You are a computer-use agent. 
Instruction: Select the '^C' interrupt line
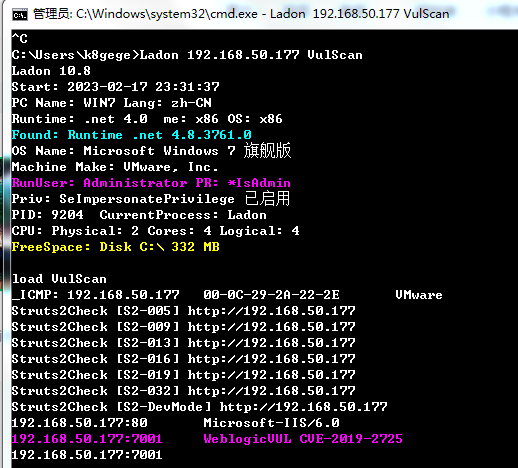pyautogui.click(x=19, y=39)
